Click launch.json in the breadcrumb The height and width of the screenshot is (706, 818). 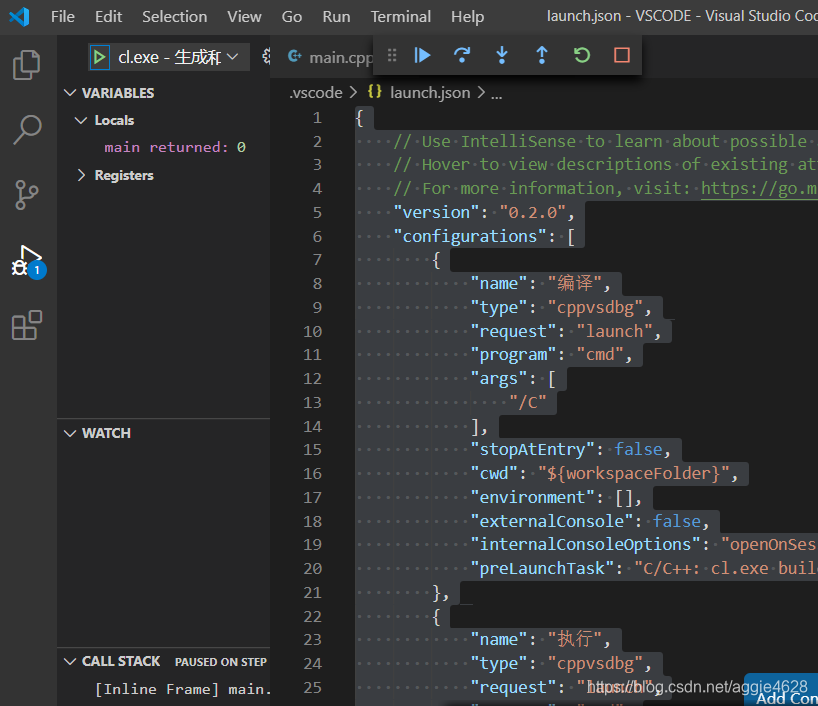pos(430,93)
